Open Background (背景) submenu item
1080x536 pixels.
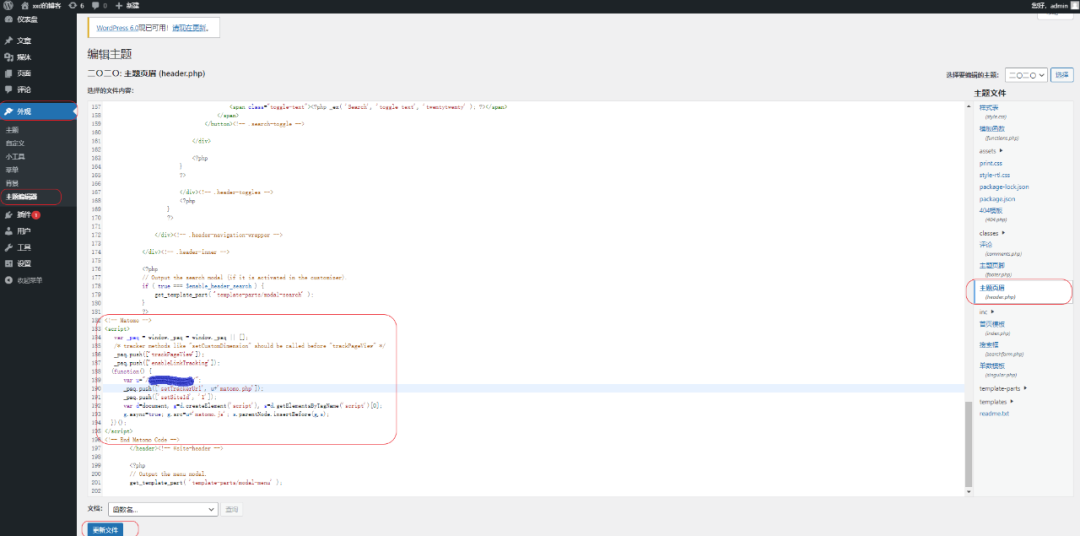pyautogui.click(x=12, y=183)
